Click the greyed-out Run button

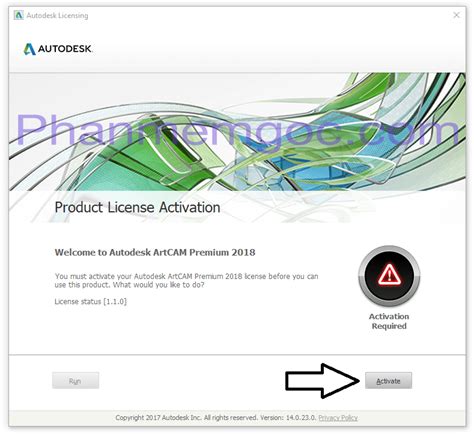(x=75, y=381)
